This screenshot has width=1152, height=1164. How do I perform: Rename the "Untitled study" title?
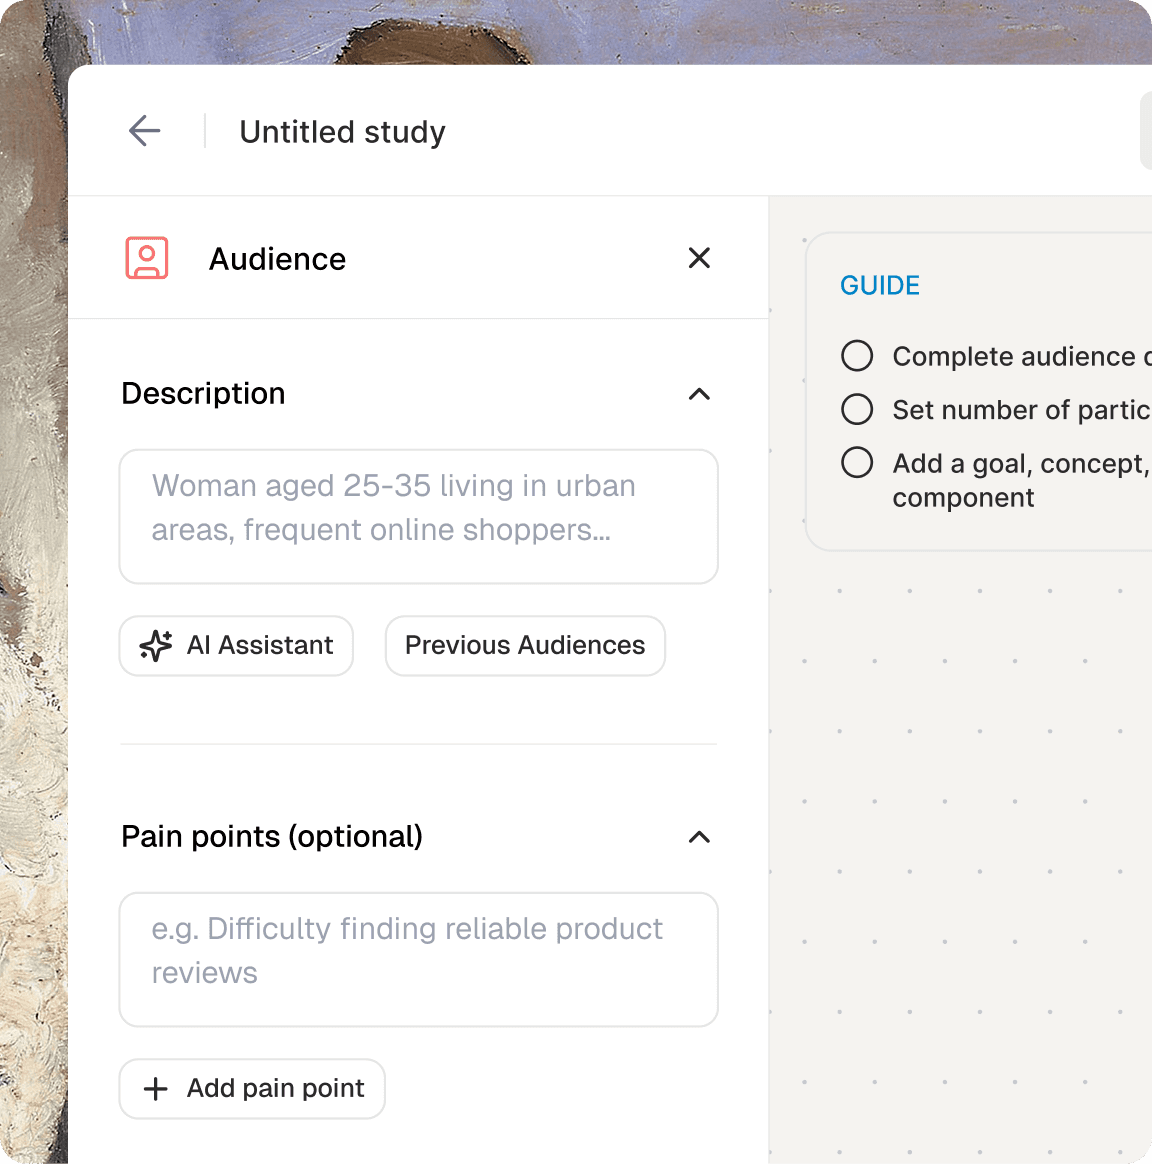point(342,131)
